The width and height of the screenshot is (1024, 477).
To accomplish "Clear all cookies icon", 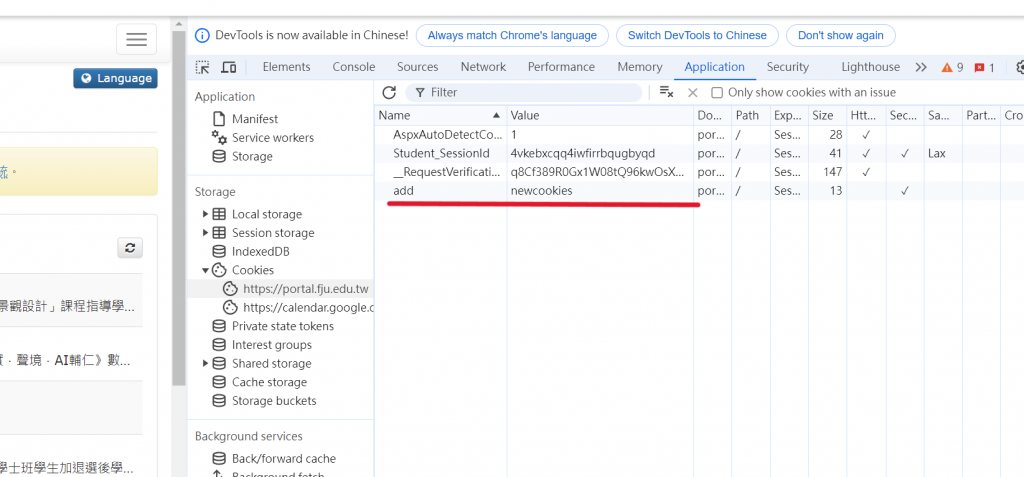I will tap(666, 92).
